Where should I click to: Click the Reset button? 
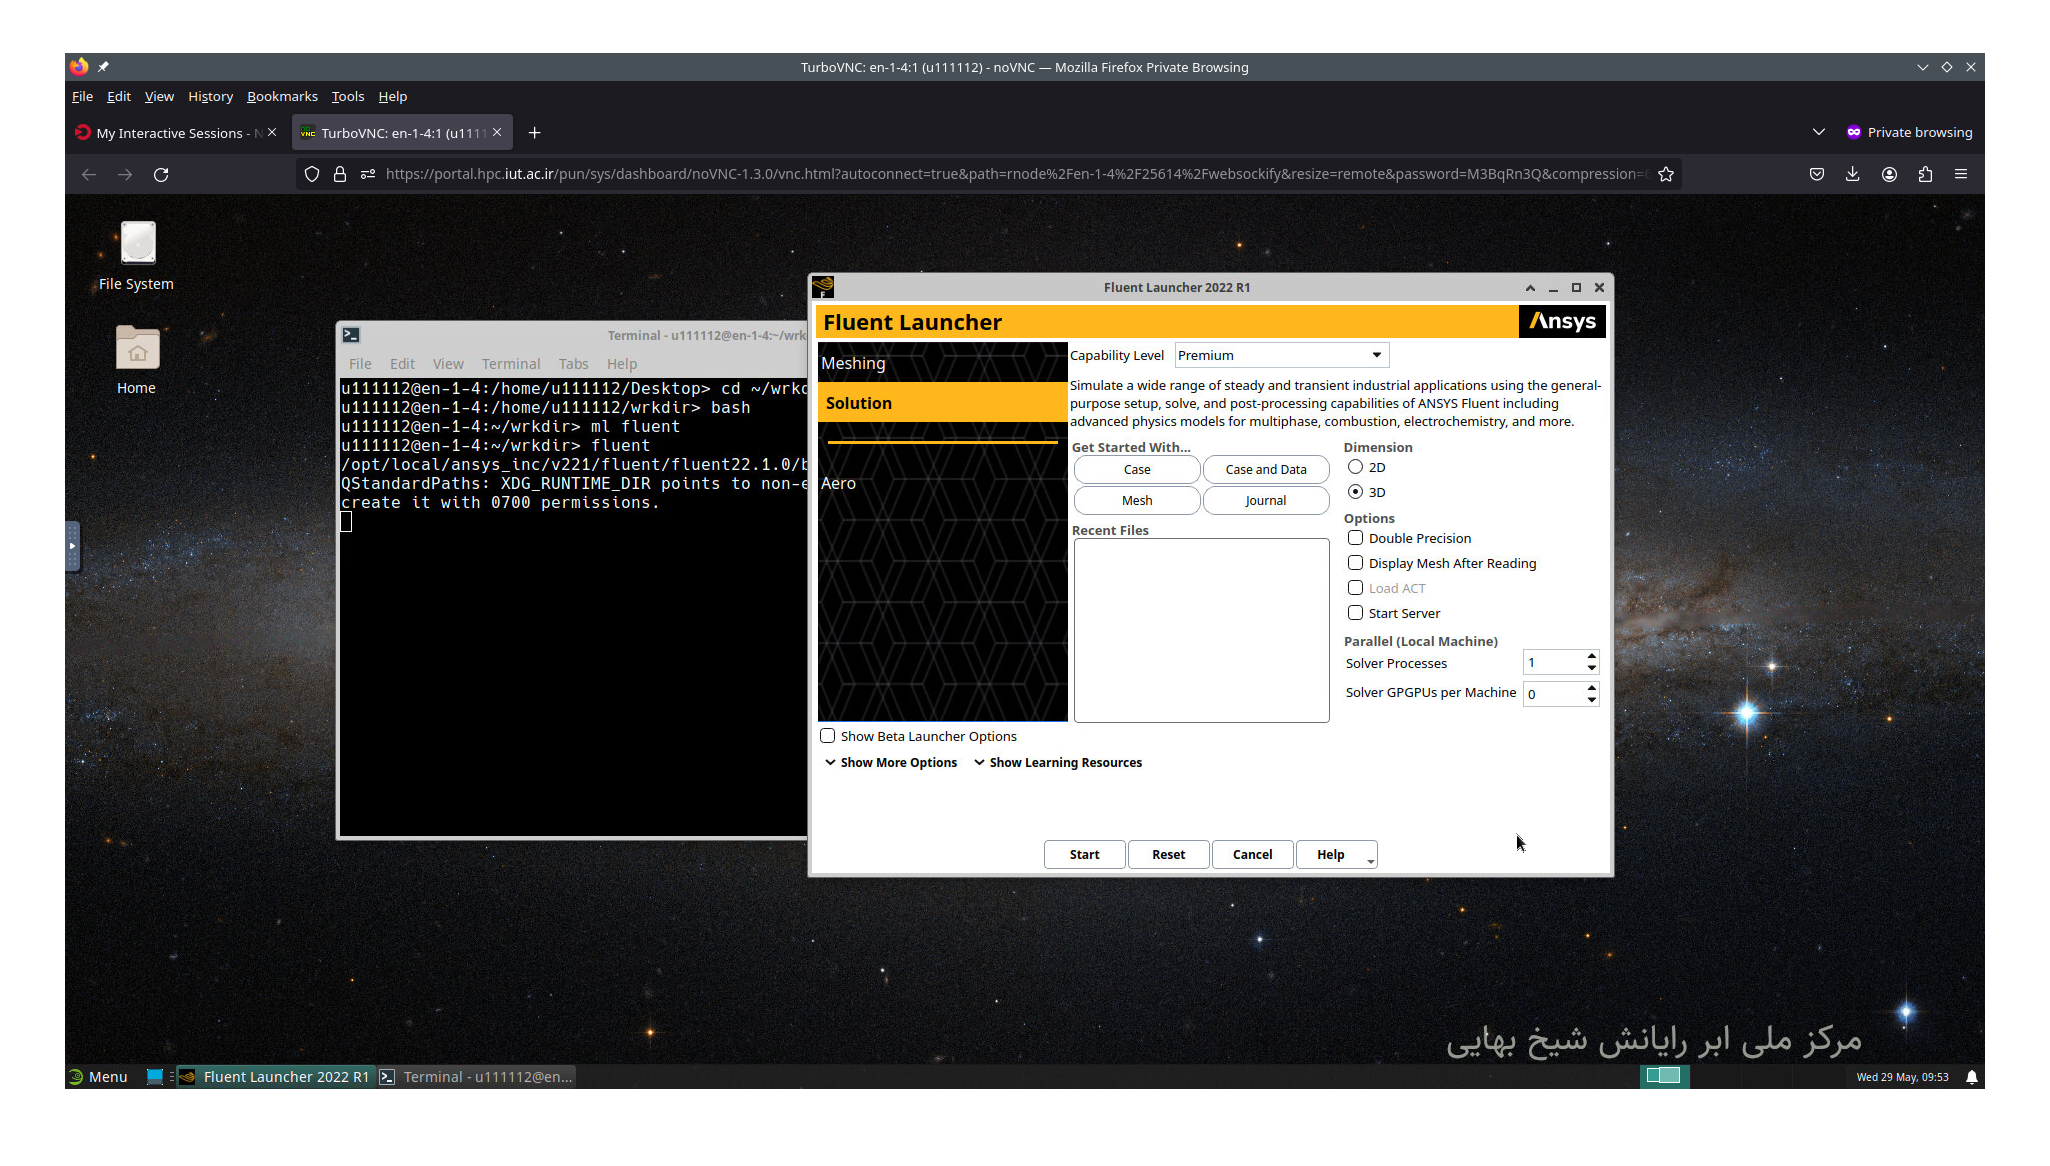pyautogui.click(x=1168, y=854)
